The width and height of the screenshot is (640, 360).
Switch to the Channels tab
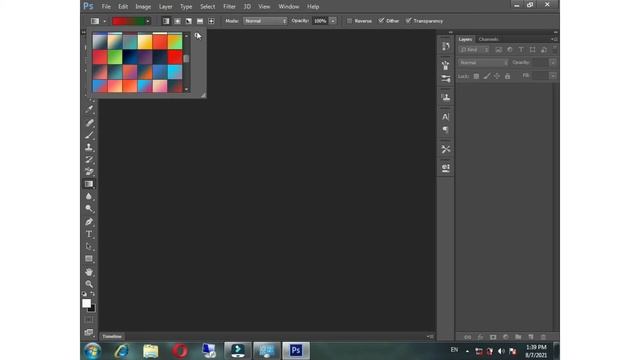[488, 39]
